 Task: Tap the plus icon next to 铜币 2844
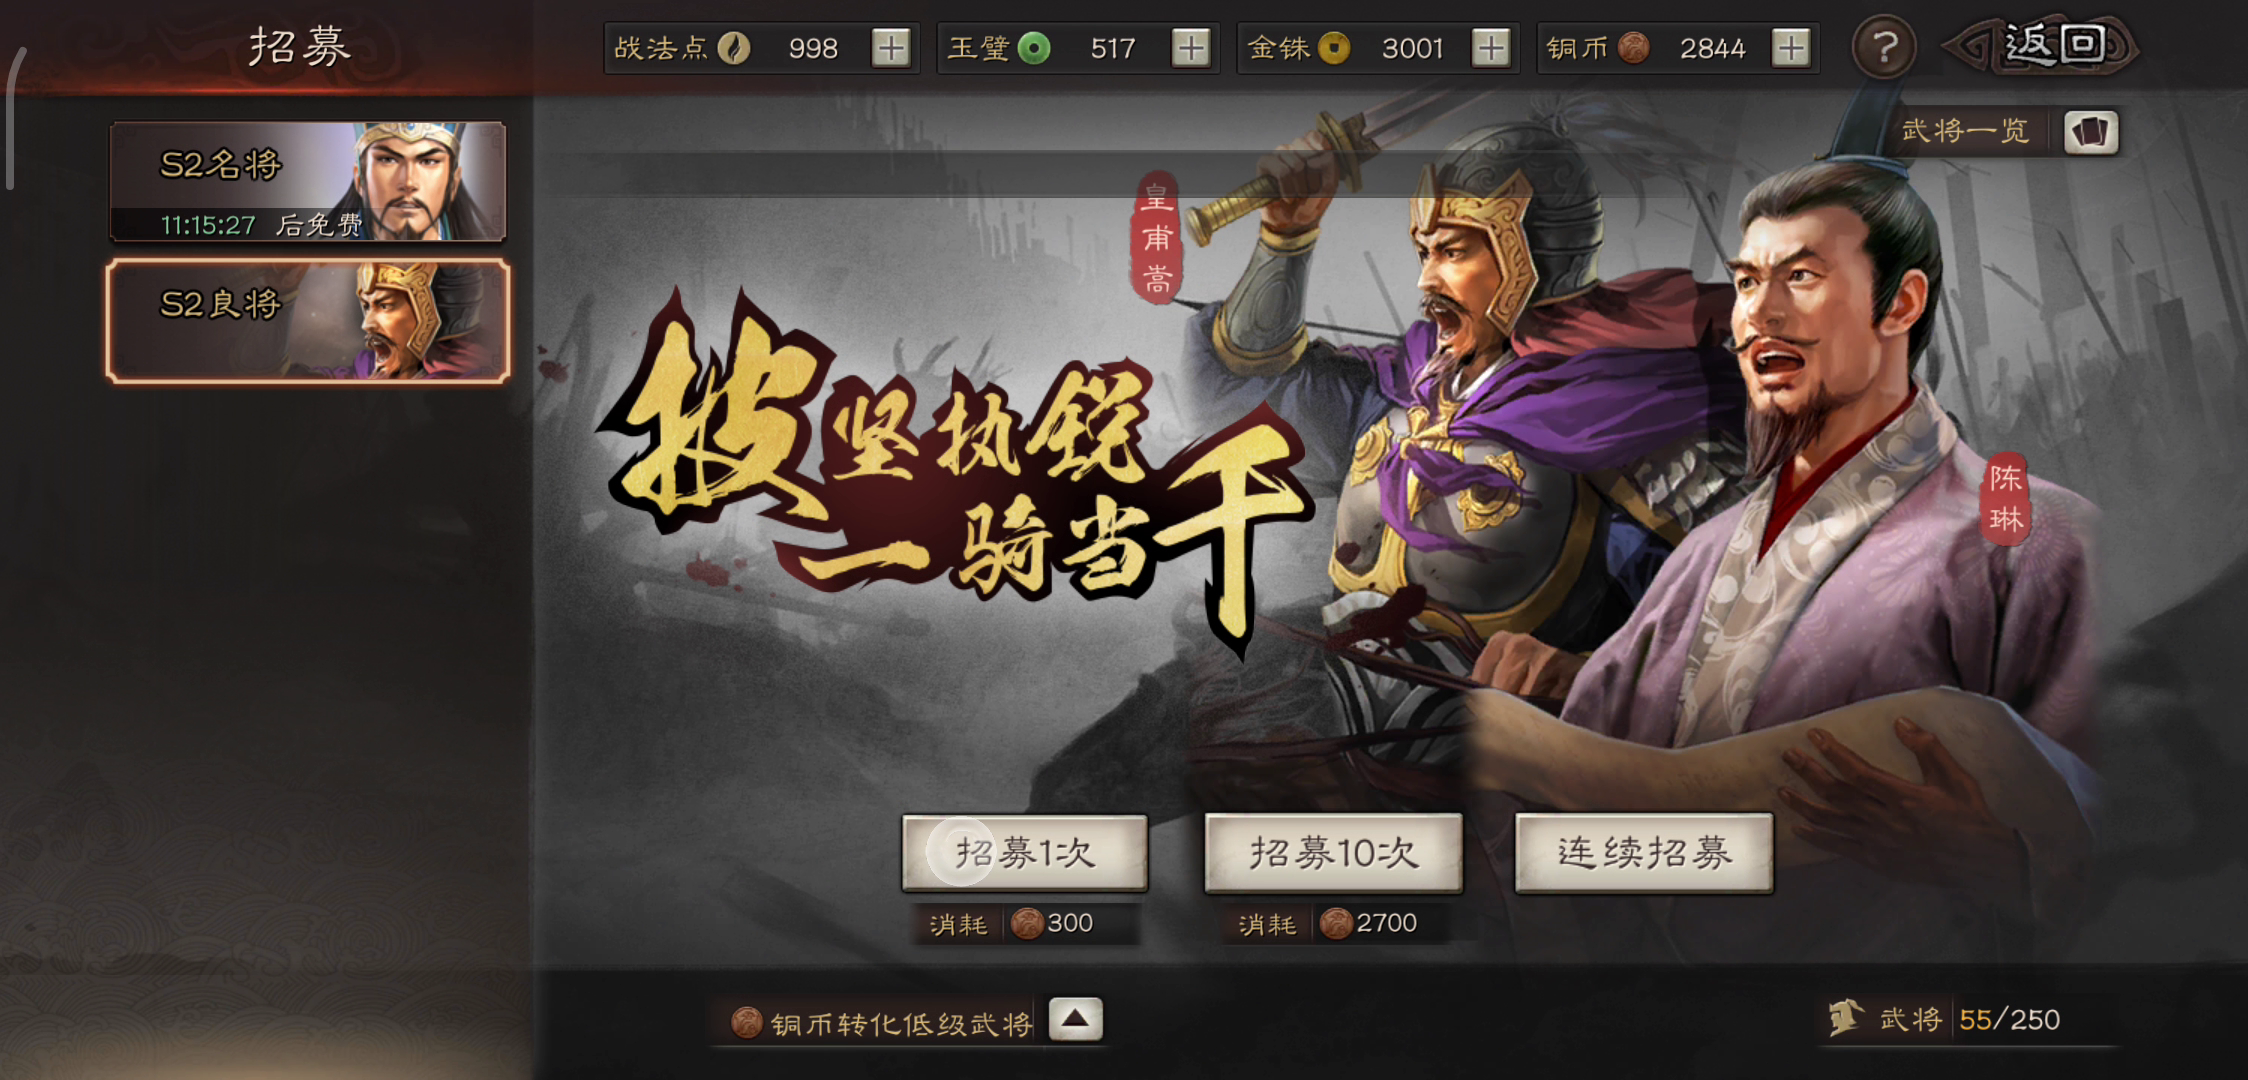1790,48
